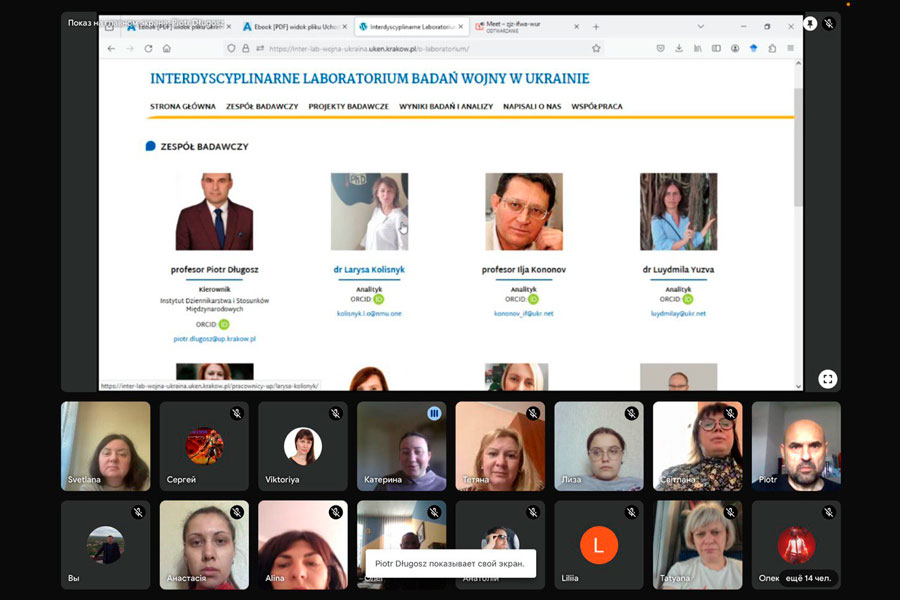900x600 pixels.
Task: Click ORCID icon under Ilja Kononov
Action: pyautogui.click(x=533, y=299)
